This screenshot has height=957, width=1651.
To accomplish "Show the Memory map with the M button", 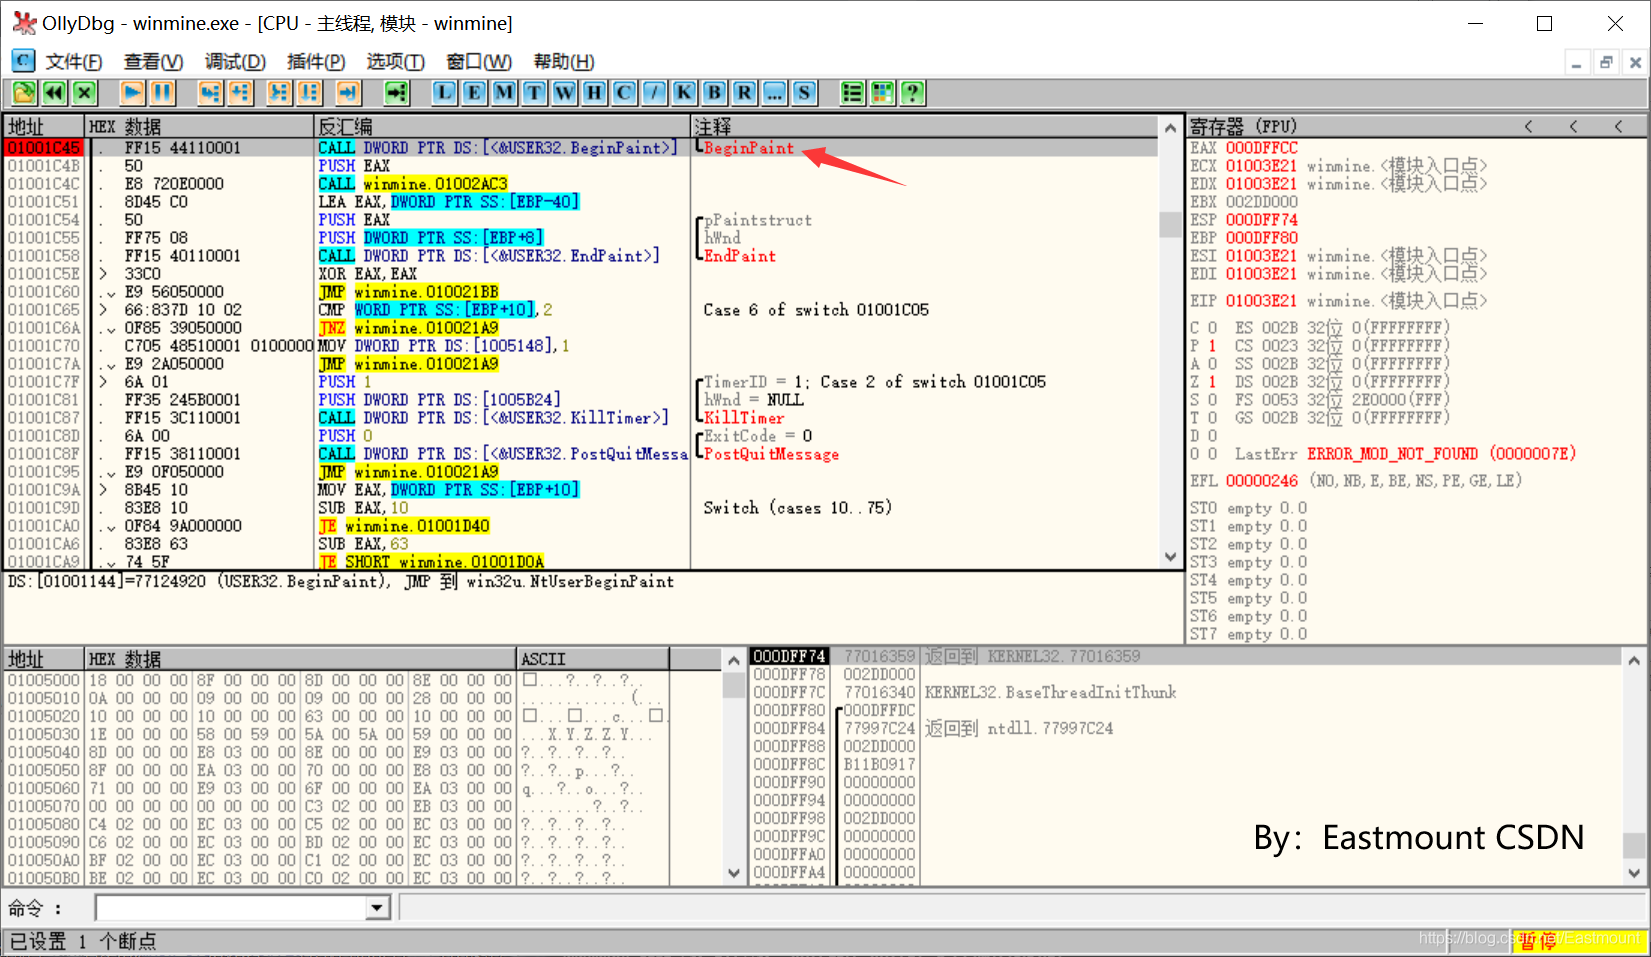I will [x=504, y=93].
